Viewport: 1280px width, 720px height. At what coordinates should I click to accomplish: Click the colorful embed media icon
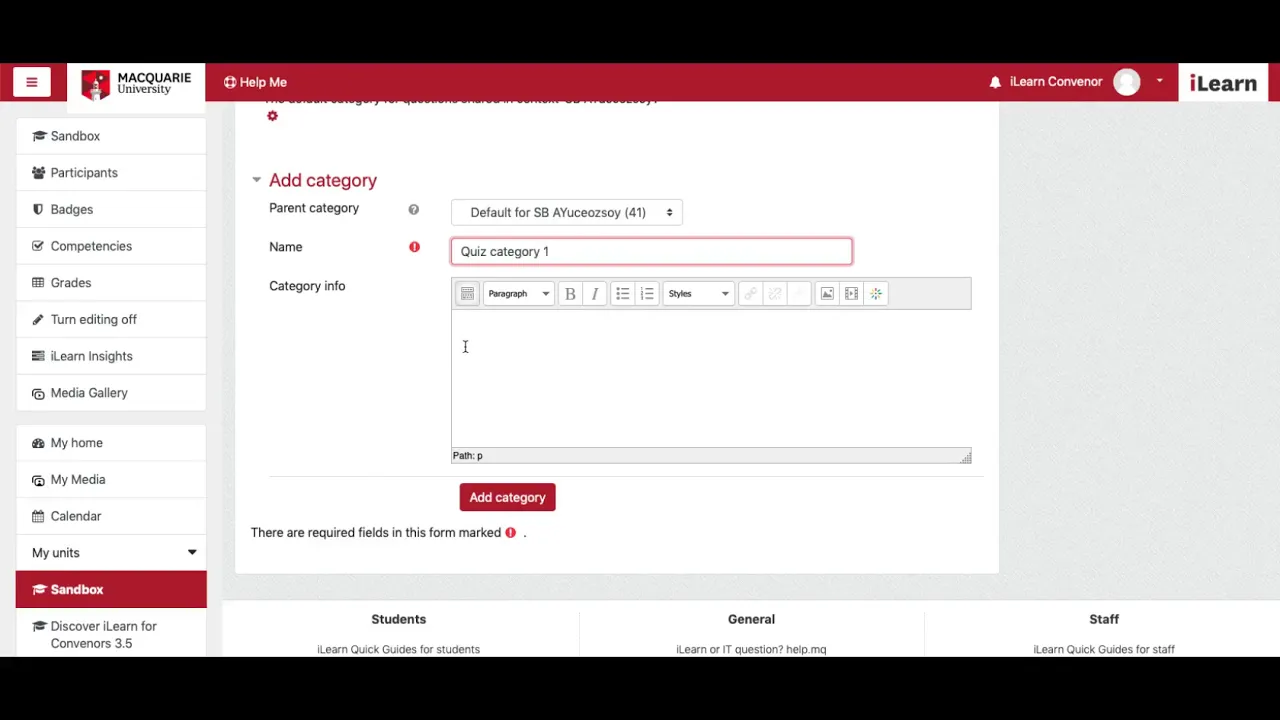(x=876, y=294)
